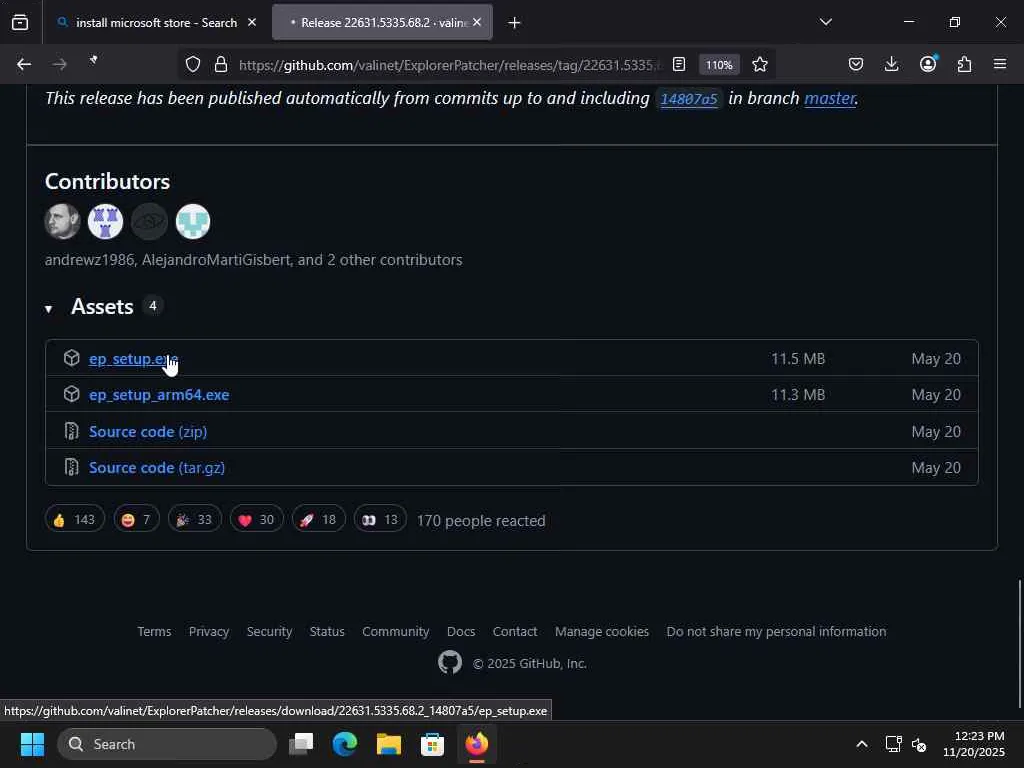The image size is (1024, 768).
Task: Download Source code (zip)
Action: point(148,432)
